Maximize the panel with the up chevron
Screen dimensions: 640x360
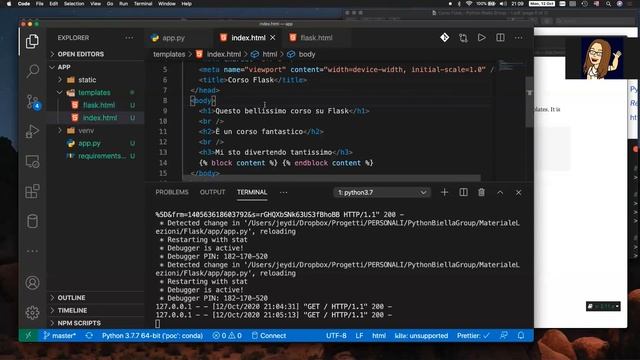[500, 193]
